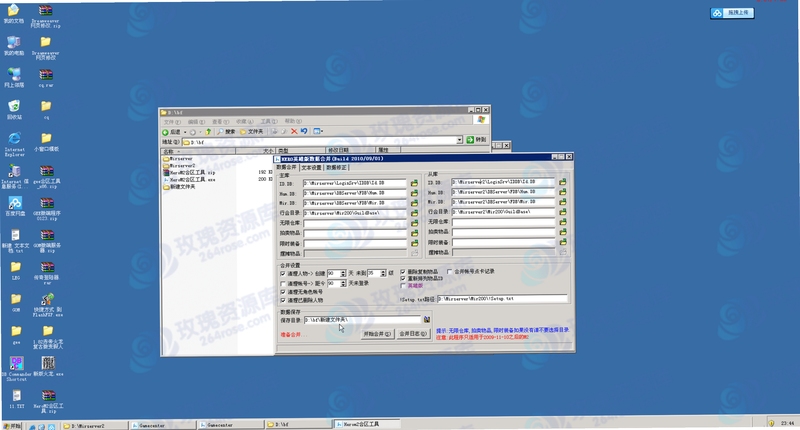Open Explorer address bar dropdown
800x430 pixels.
pos(459,140)
